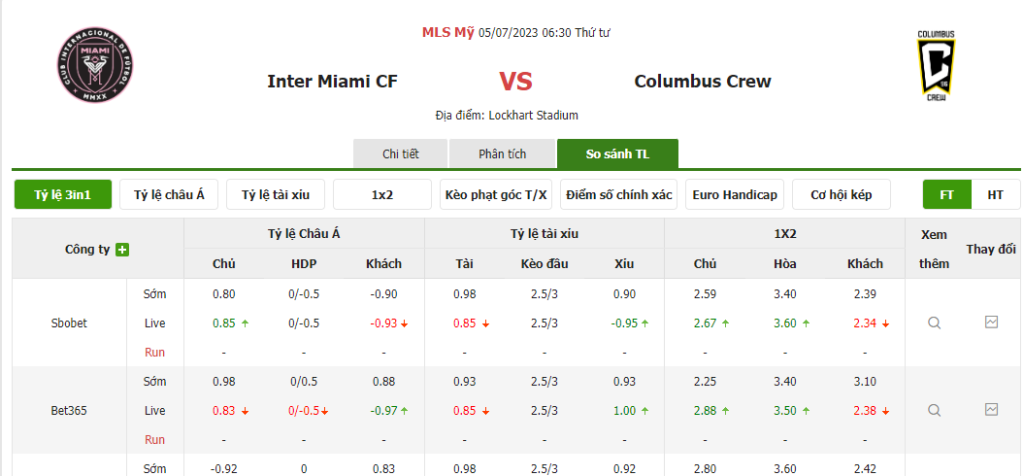Select the Tỷ lệ 3in1 filter
The image size is (1024, 476).
click(62, 195)
